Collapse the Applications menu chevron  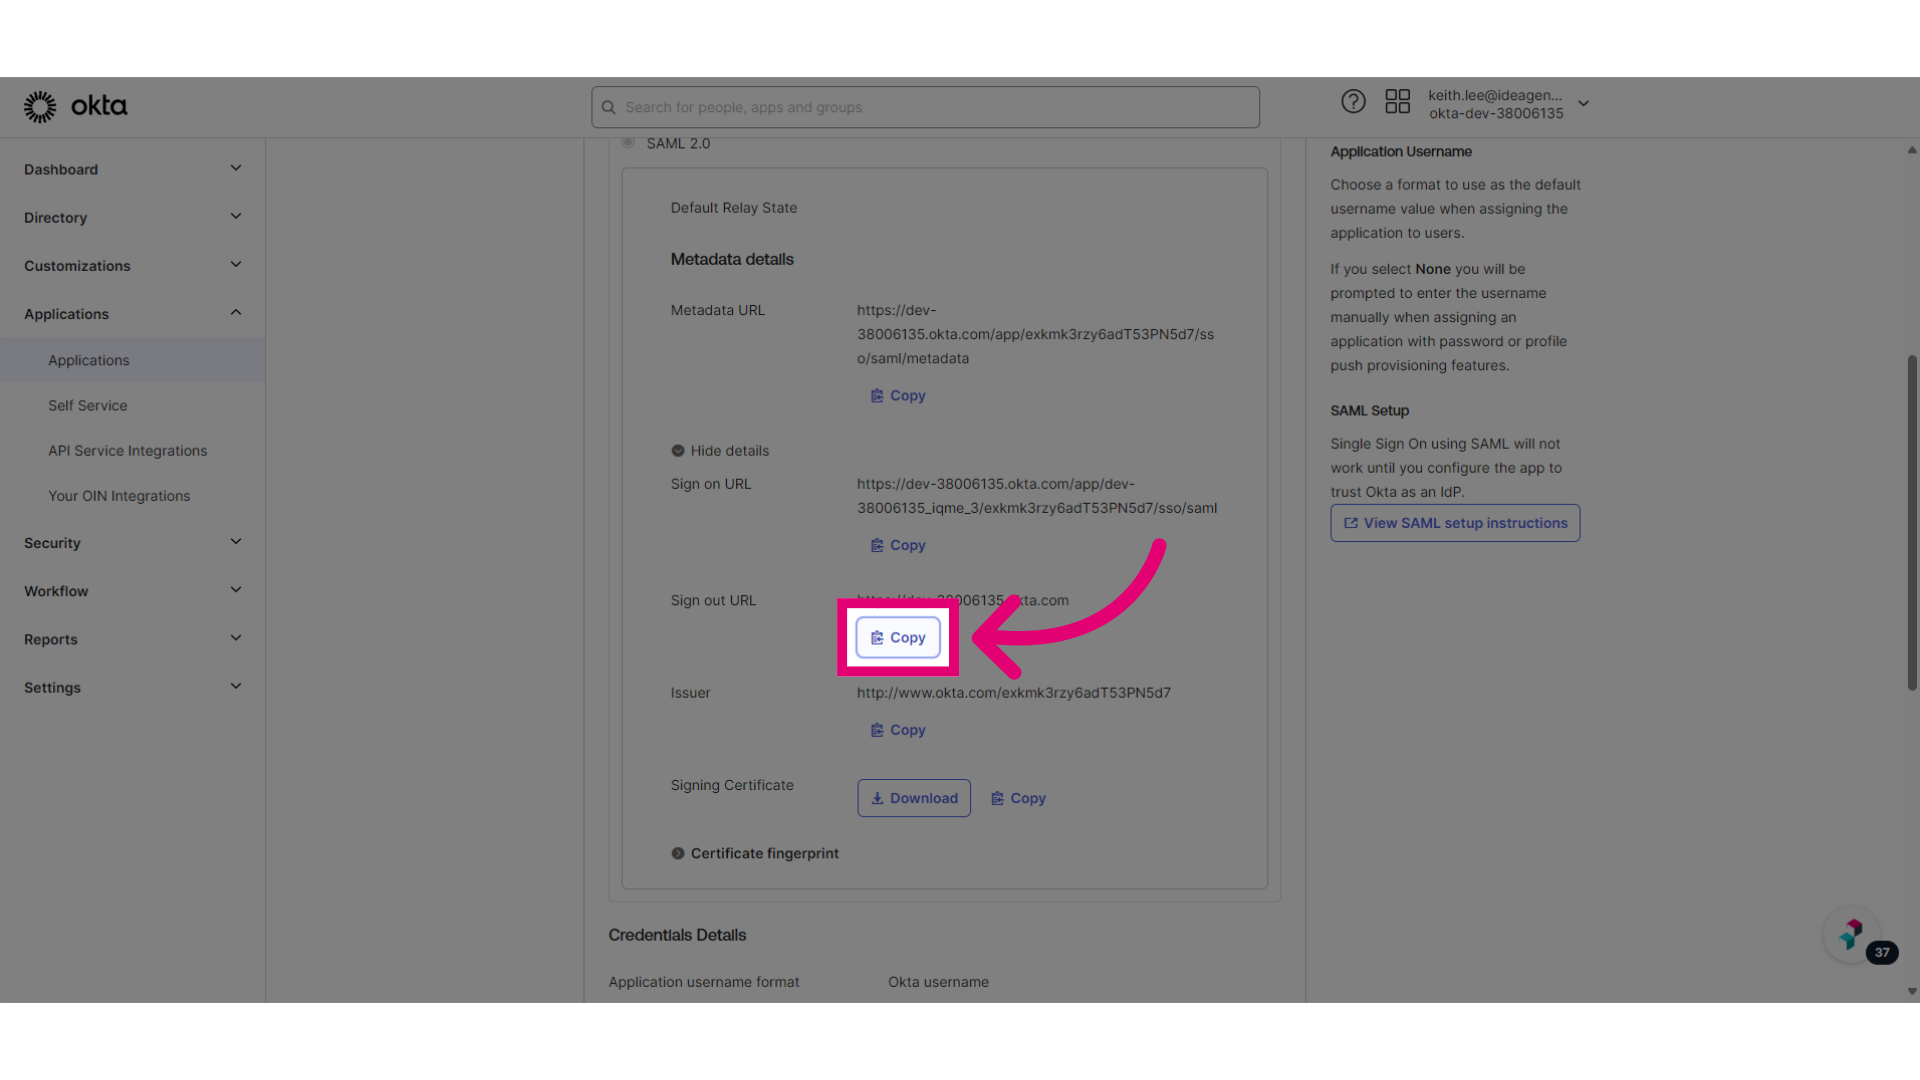coord(236,313)
